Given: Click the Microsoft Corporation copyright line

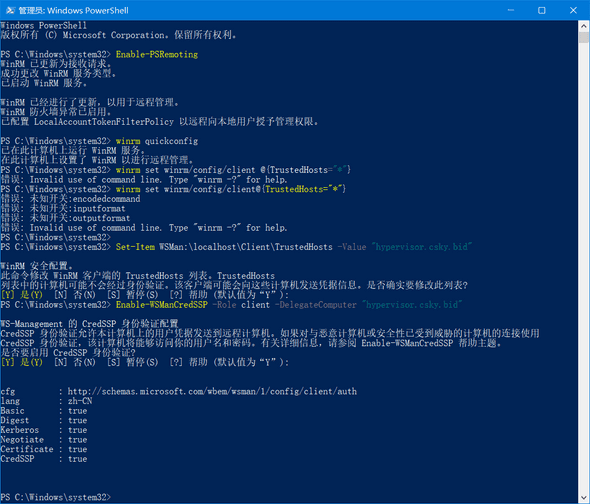Looking at the screenshot, I should pyautogui.click(x=119, y=35).
